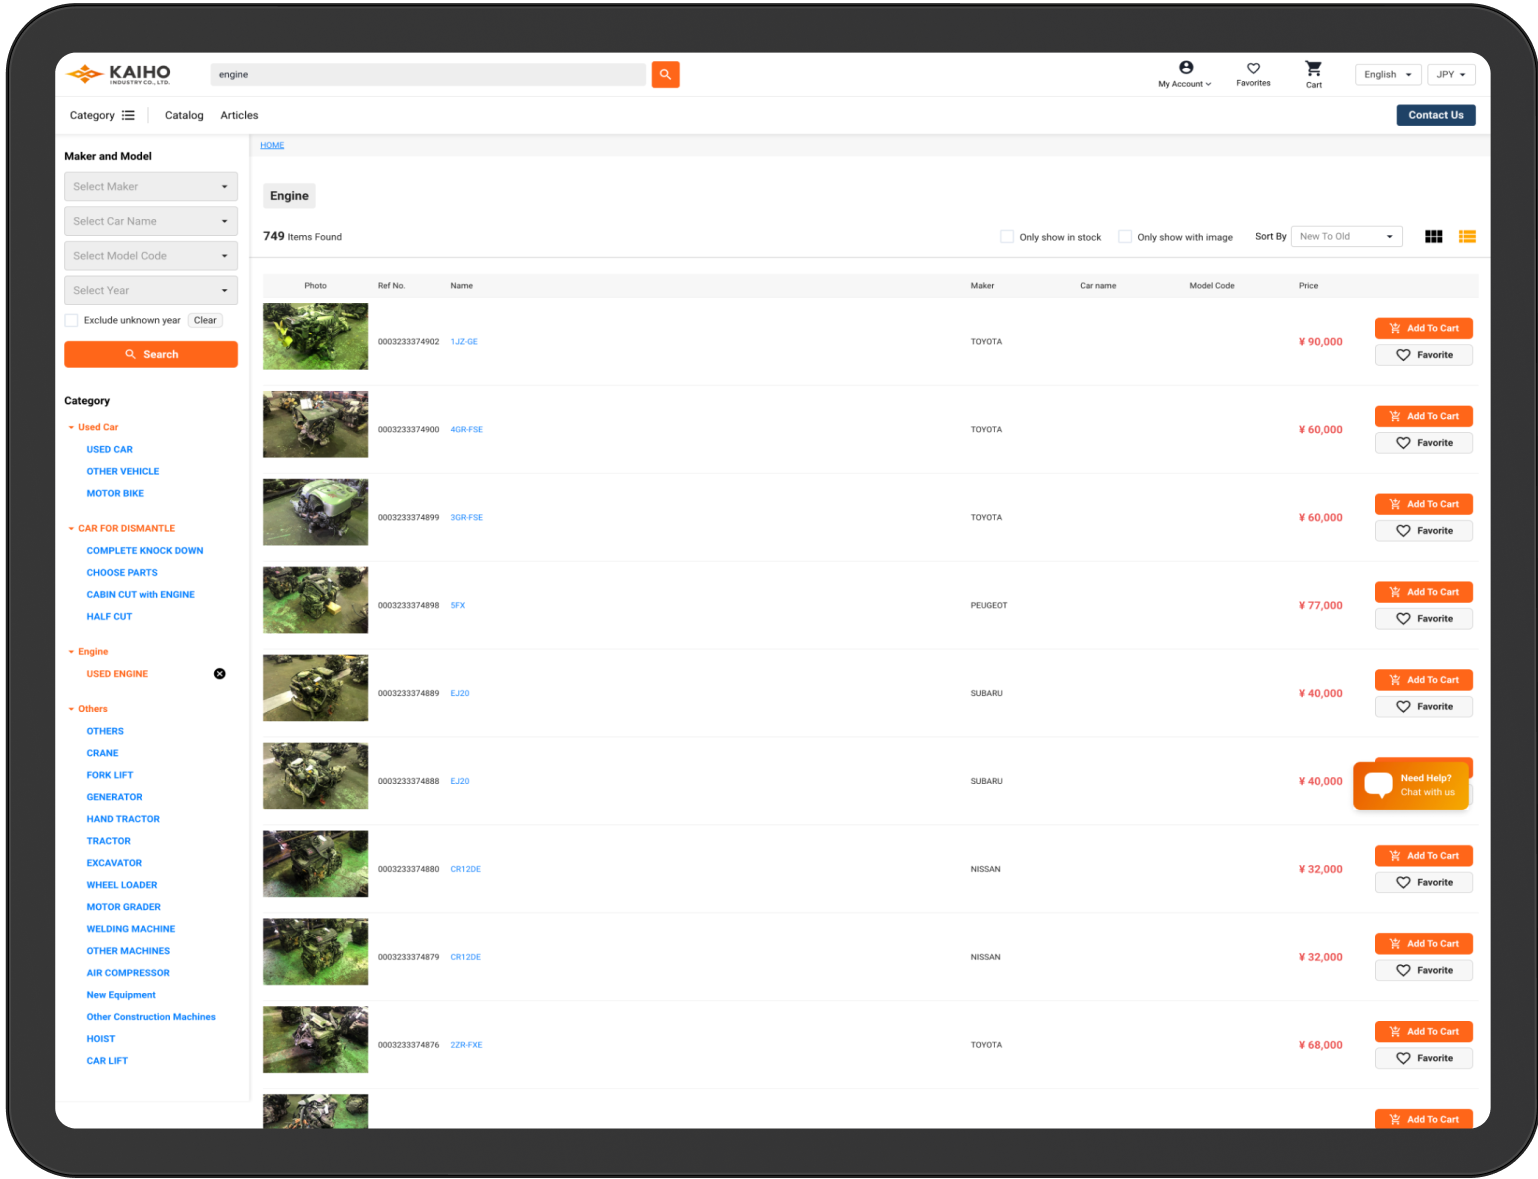The width and height of the screenshot is (1538, 1179).
Task: Favorite the 3GR-FSE engine
Action: 1423,531
